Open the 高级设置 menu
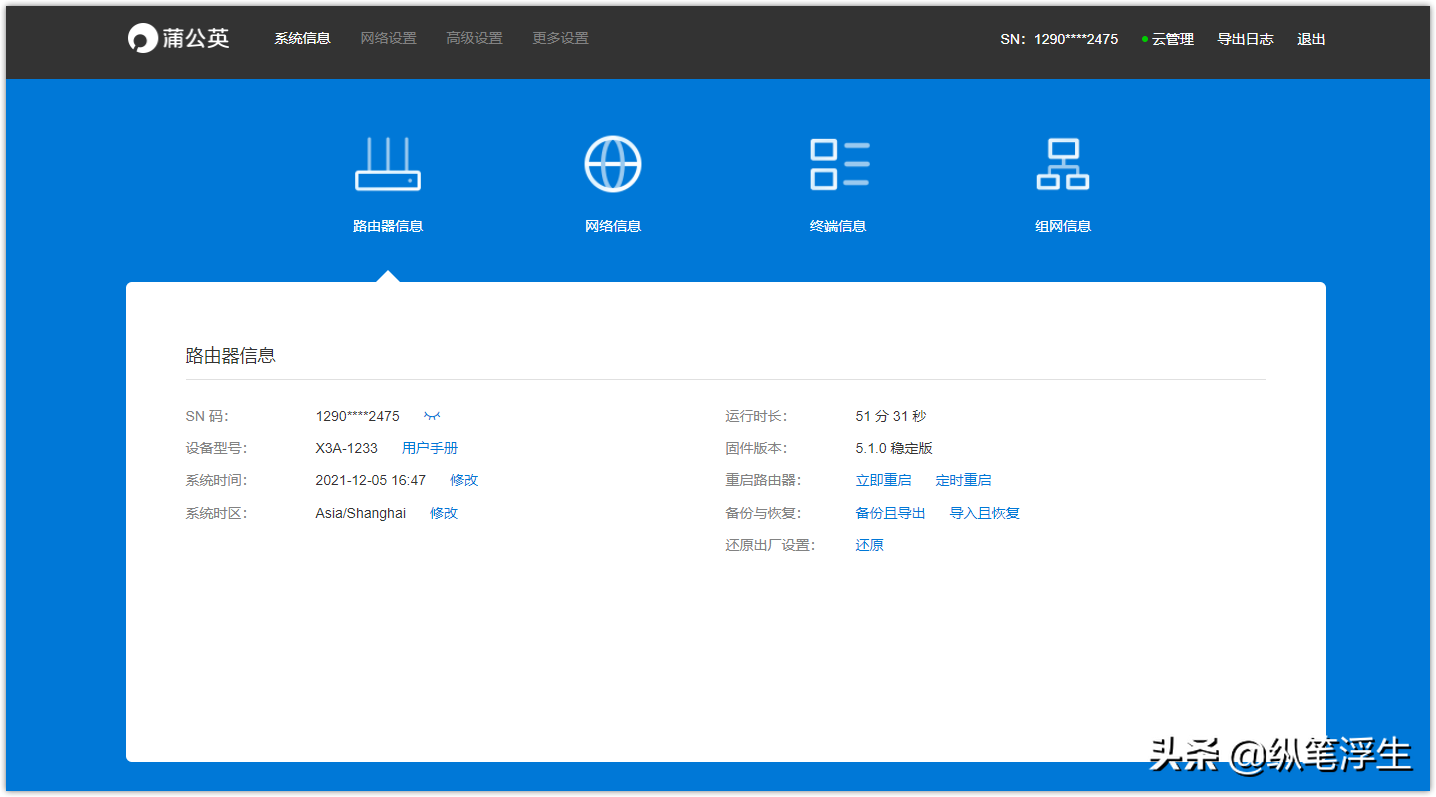 click(x=475, y=39)
